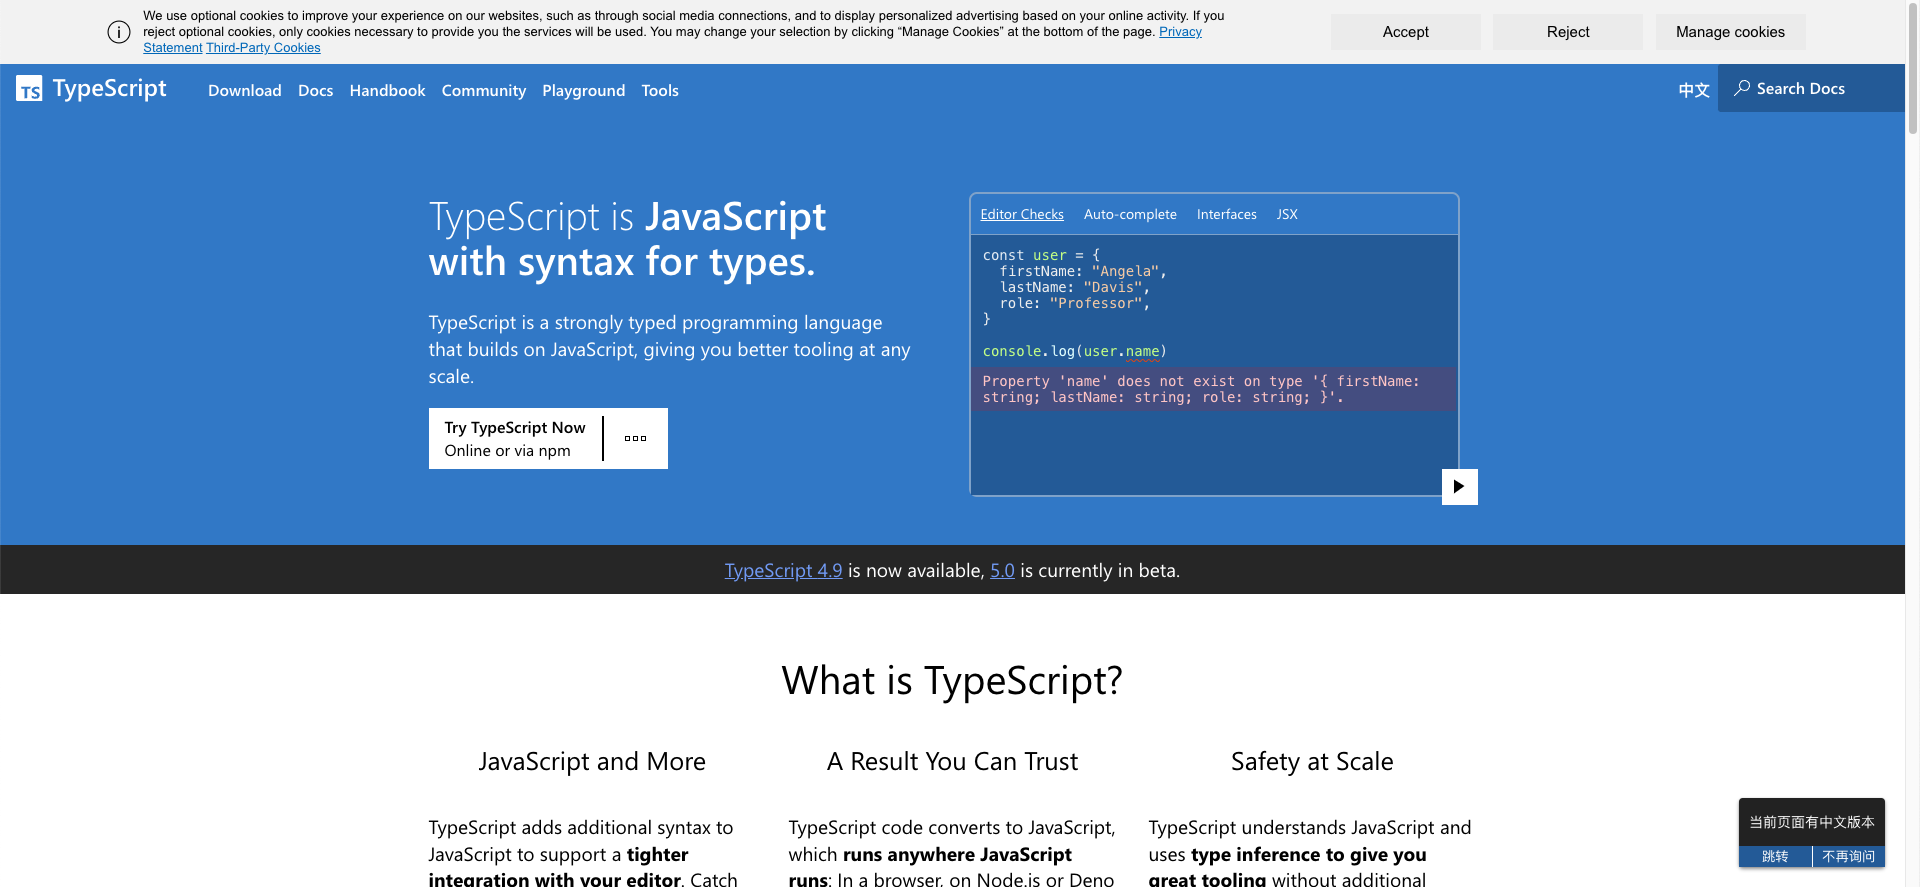Open the Playground

583,90
